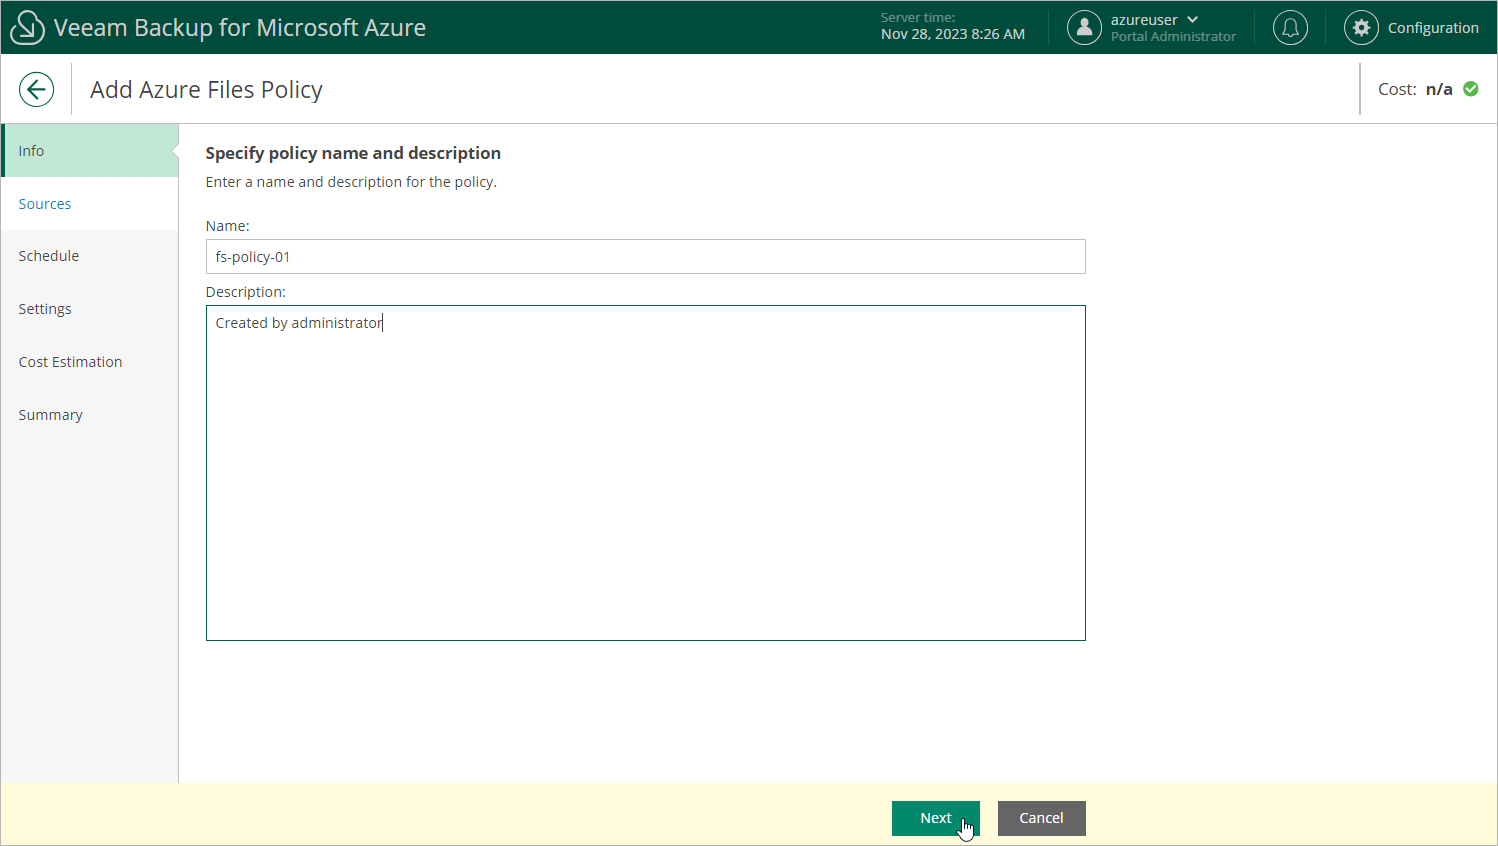Click the Veeam Backup for Microsoft Azure title
The width and height of the screenshot is (1498, 846).
click(x=240, y=28)
